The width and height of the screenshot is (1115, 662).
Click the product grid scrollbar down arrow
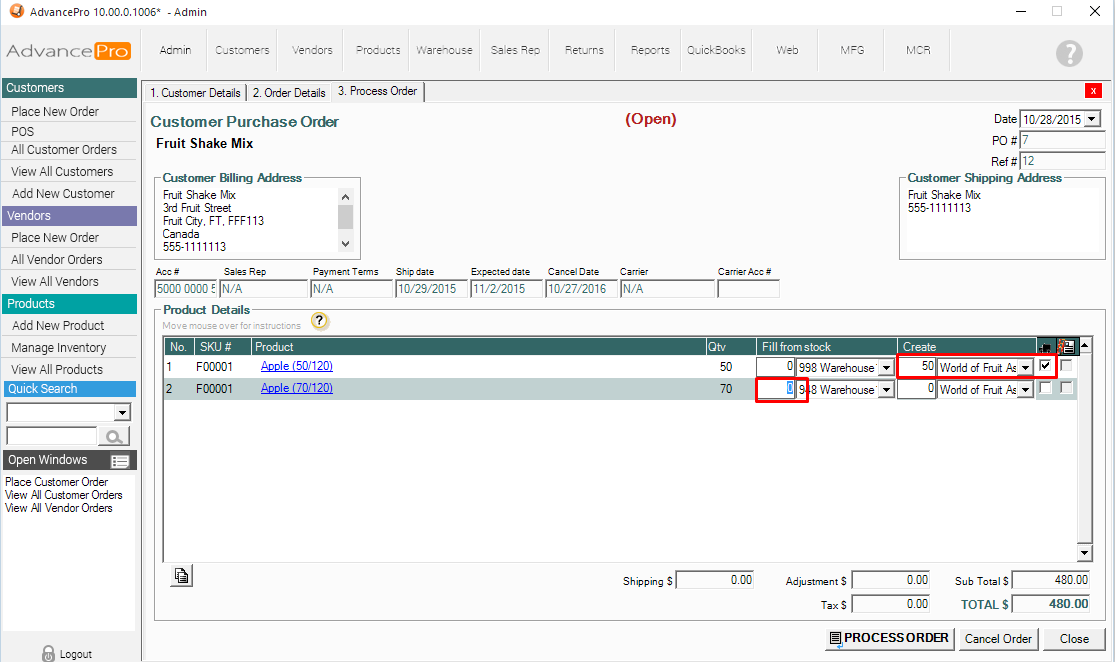pyautogui.click(x=1085, y=553)
